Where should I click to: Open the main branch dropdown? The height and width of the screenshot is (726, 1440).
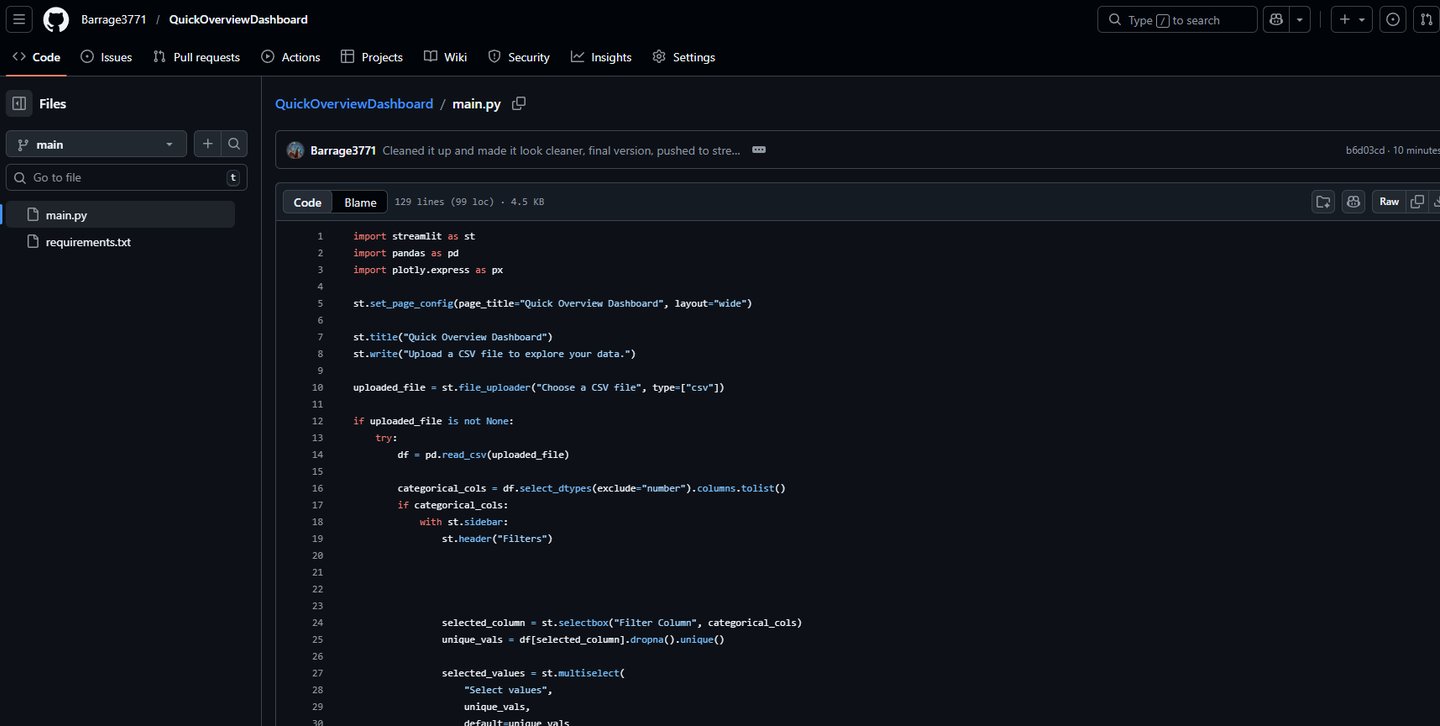[96, 144]
